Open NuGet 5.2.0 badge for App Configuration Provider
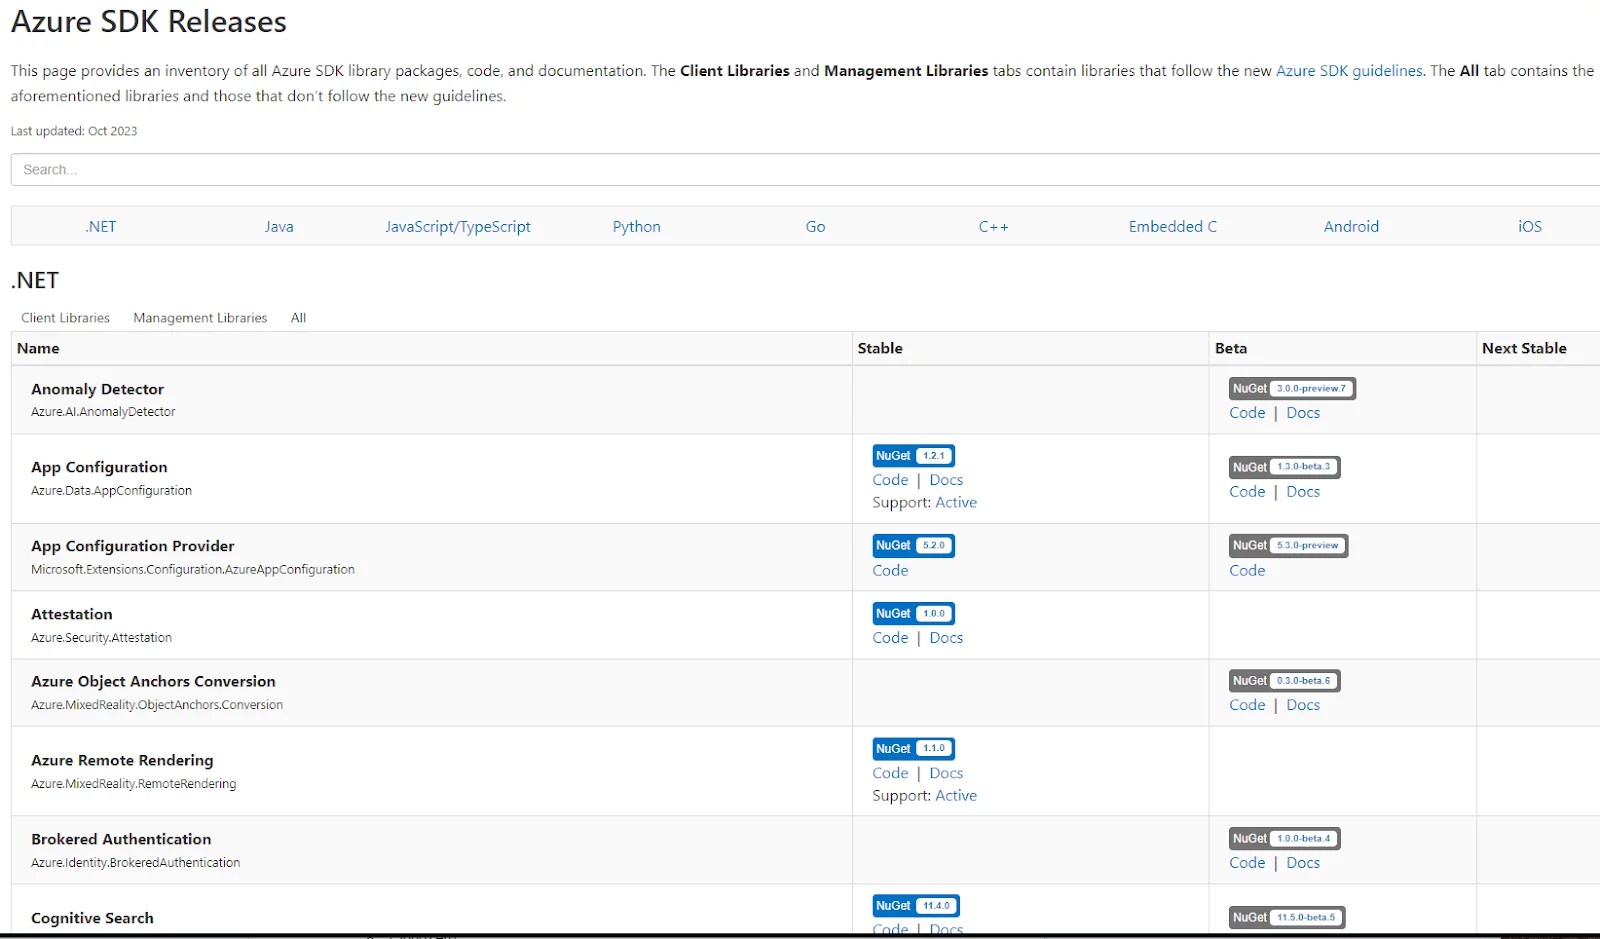The width and height of the screenshot is (1600, 939). point(913,545)
